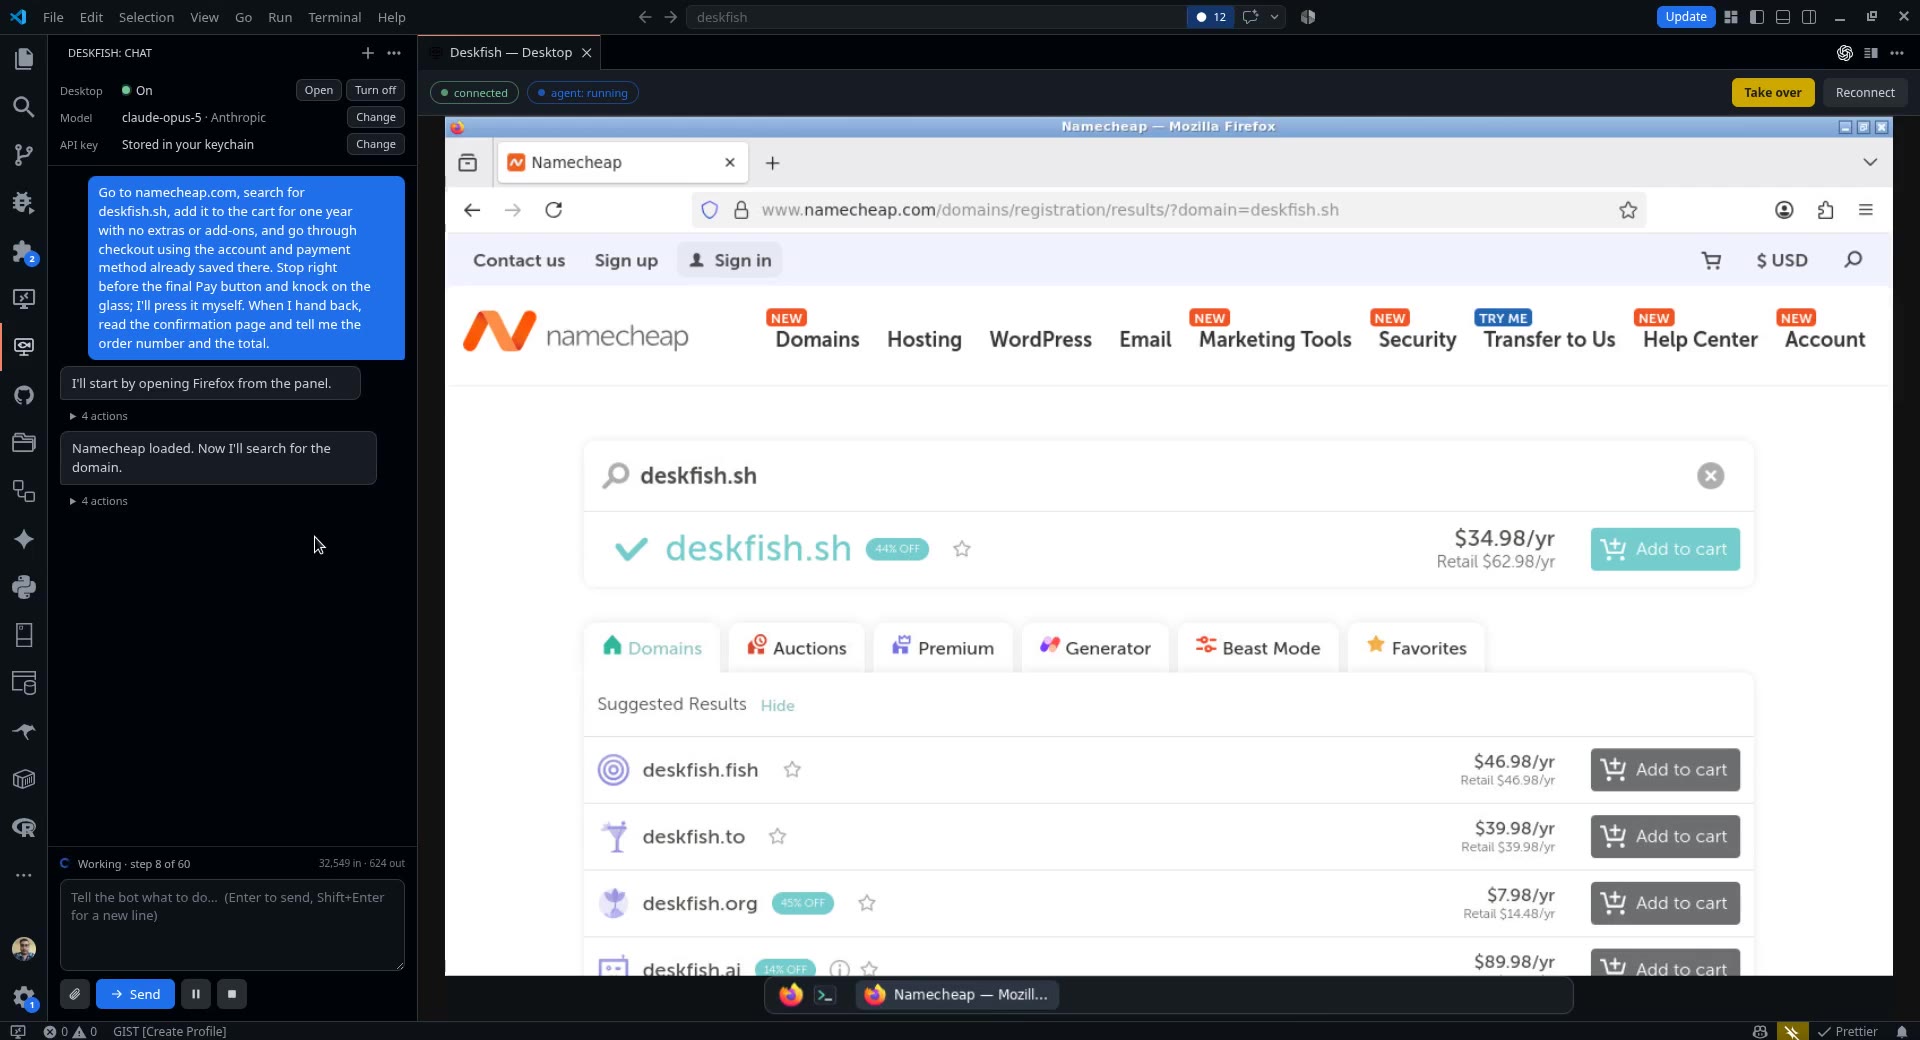The height and width of the screenshot is (1040, 1920).
Task: Open the chat dropdown arrow in title bar
Action: pos(1274,17)
